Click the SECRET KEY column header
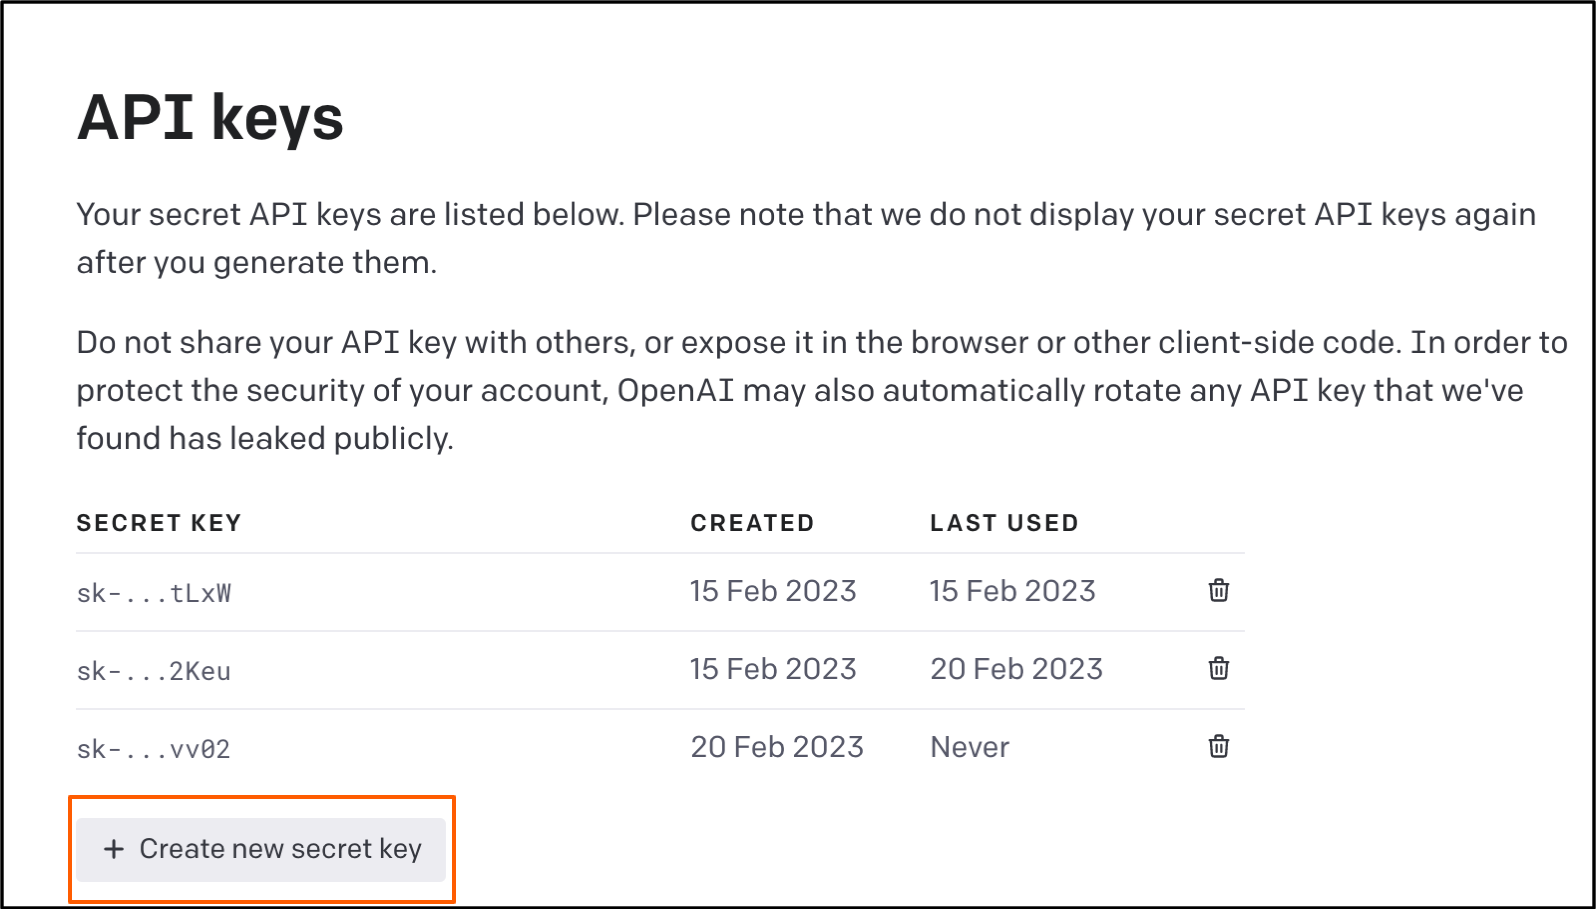Viewport: 1596px width, 909px height. pos(159,523)
